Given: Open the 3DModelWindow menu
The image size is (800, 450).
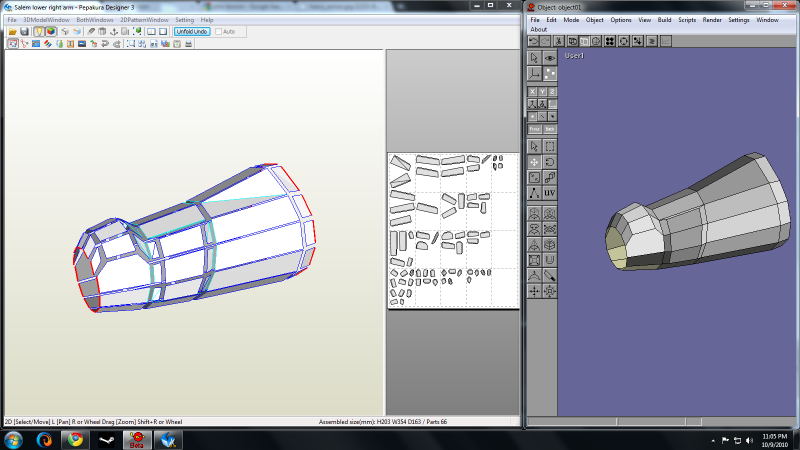Looking at the screenshot, I should point(46,20).
